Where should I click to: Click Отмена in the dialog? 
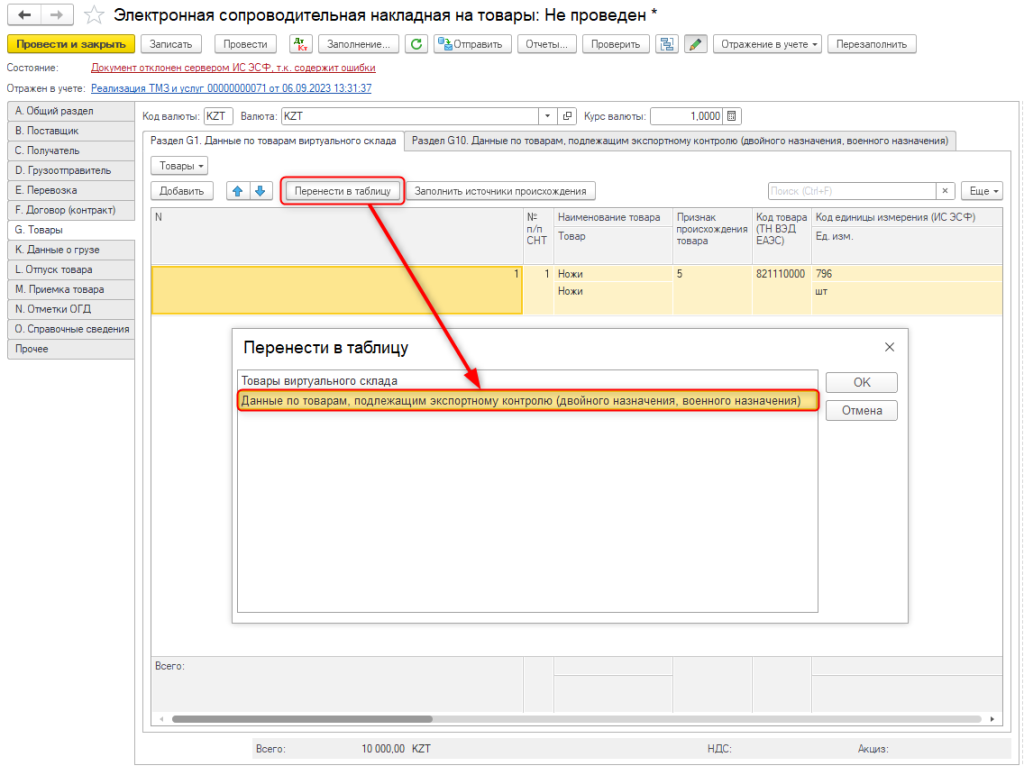[861, 410]
